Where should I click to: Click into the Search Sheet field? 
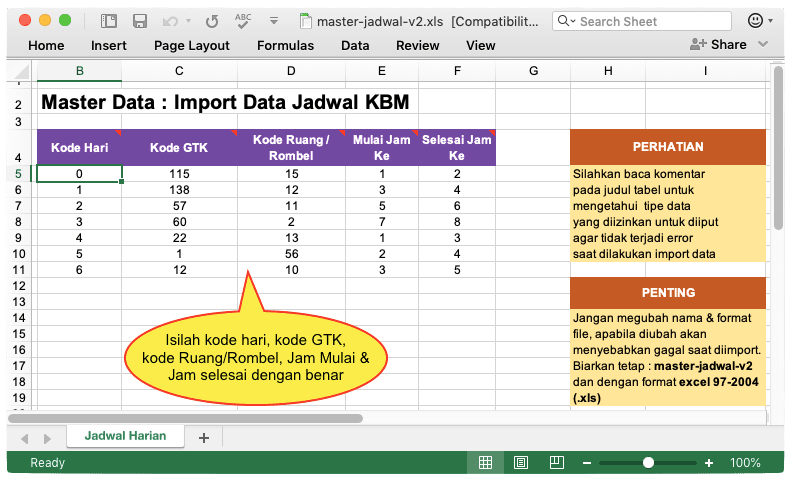pyautogui.click(x=642, y=21)
